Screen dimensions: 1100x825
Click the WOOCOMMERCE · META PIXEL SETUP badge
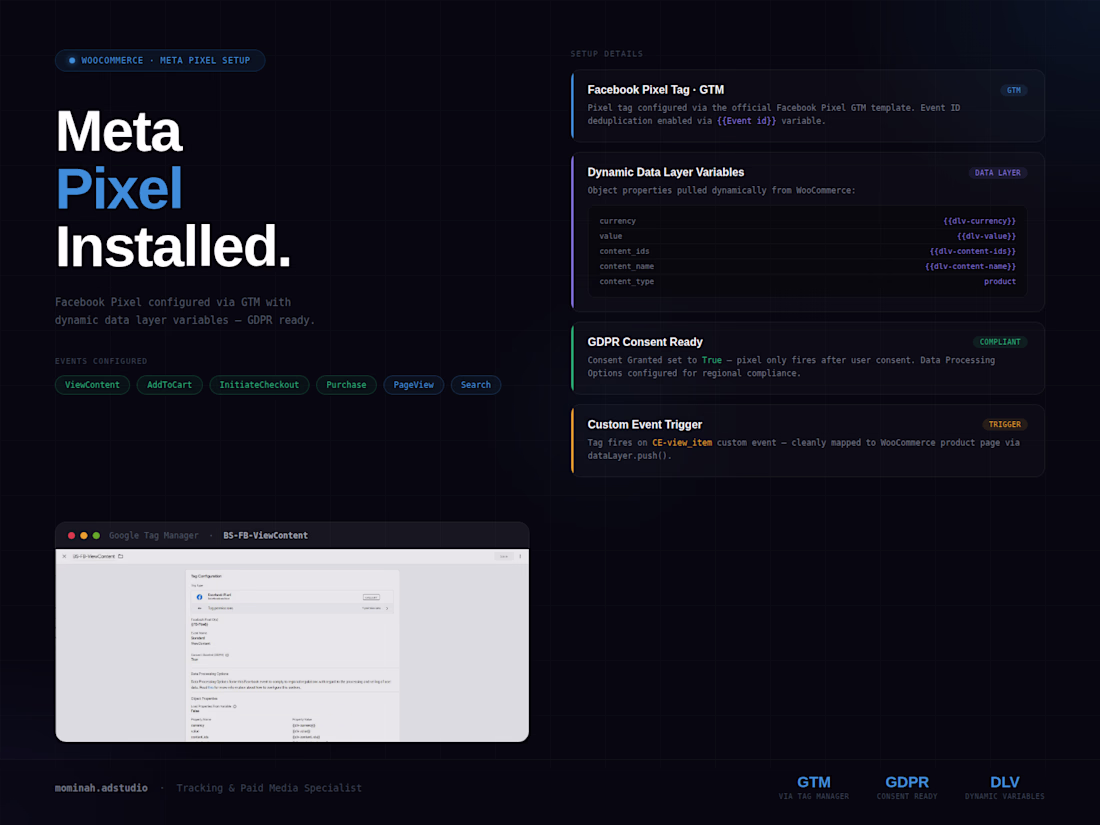(x=160, y=60)
